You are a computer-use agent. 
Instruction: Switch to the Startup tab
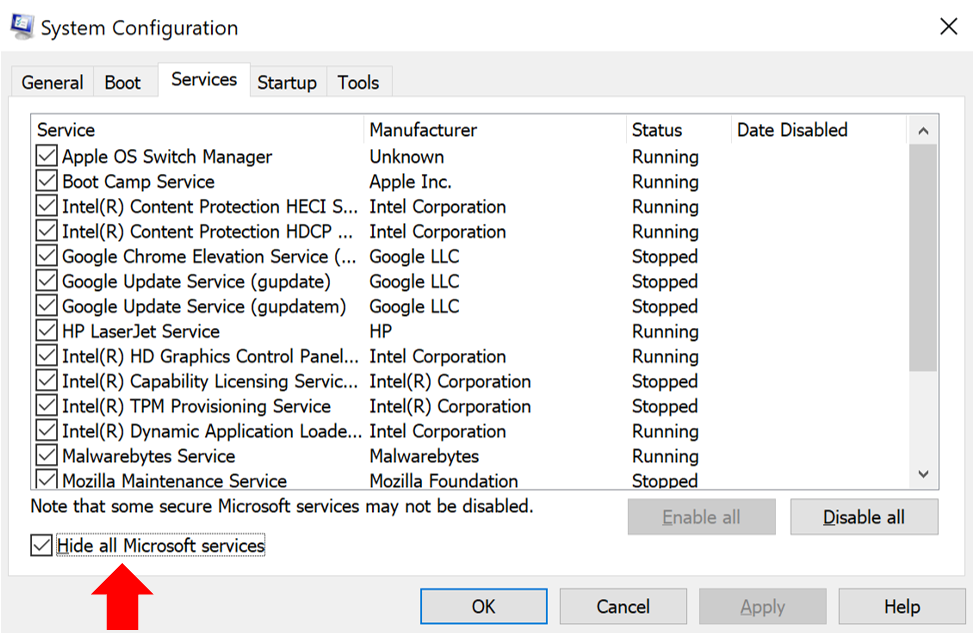(x=287, y=83)
